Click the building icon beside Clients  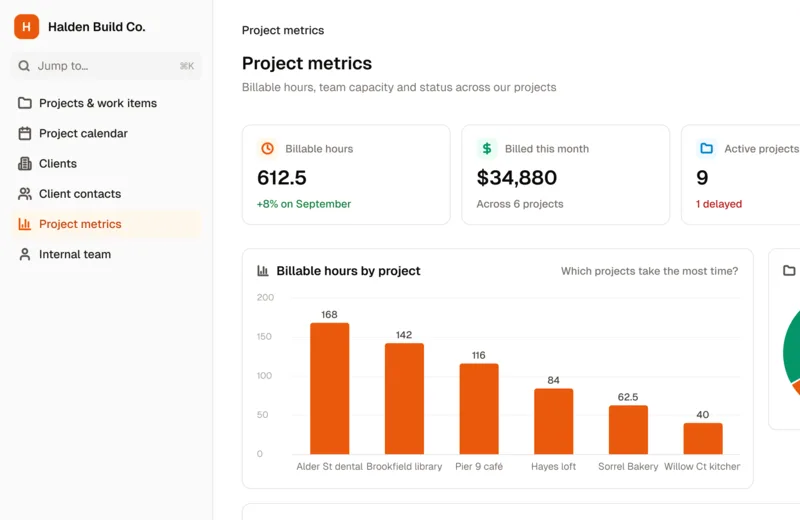(24, 163)
